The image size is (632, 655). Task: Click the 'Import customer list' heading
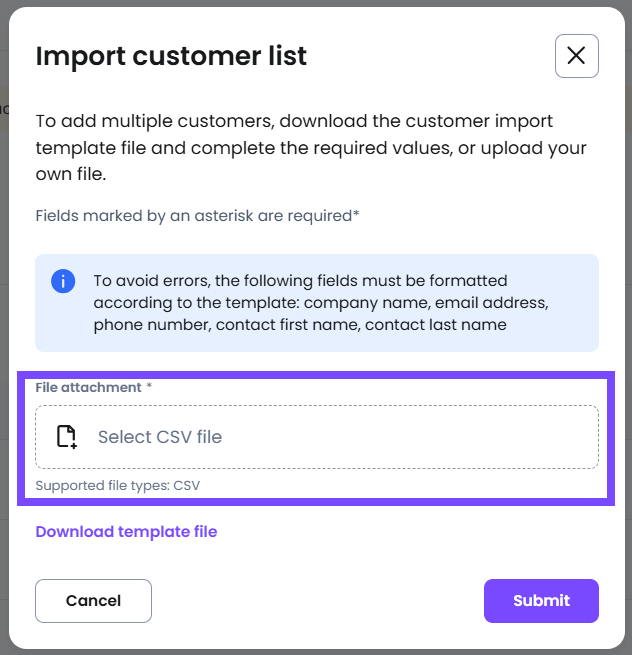(171, 56)
